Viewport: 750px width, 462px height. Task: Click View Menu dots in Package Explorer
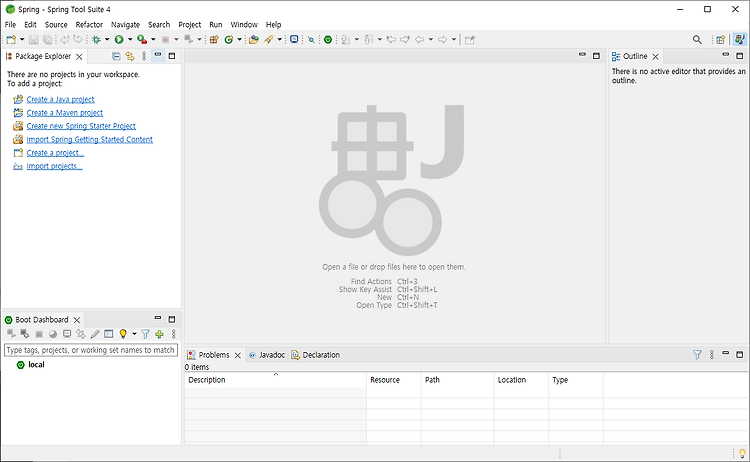click(x=144, y=56)
